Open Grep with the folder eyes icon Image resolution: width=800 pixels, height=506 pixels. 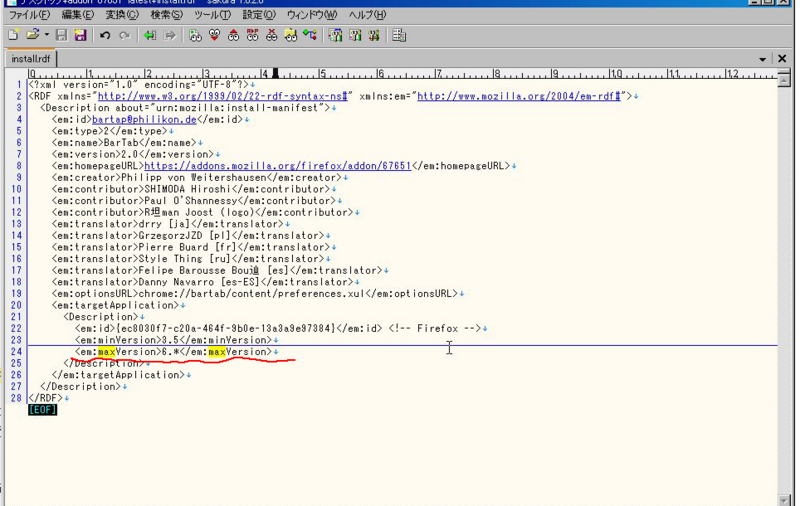(291, 35)
